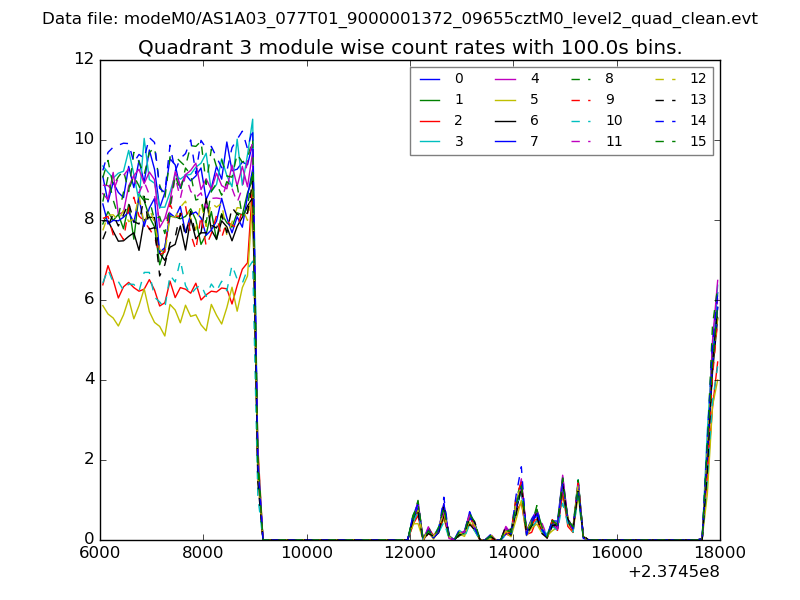Click the black module 6 legend entry

point(519,120)
